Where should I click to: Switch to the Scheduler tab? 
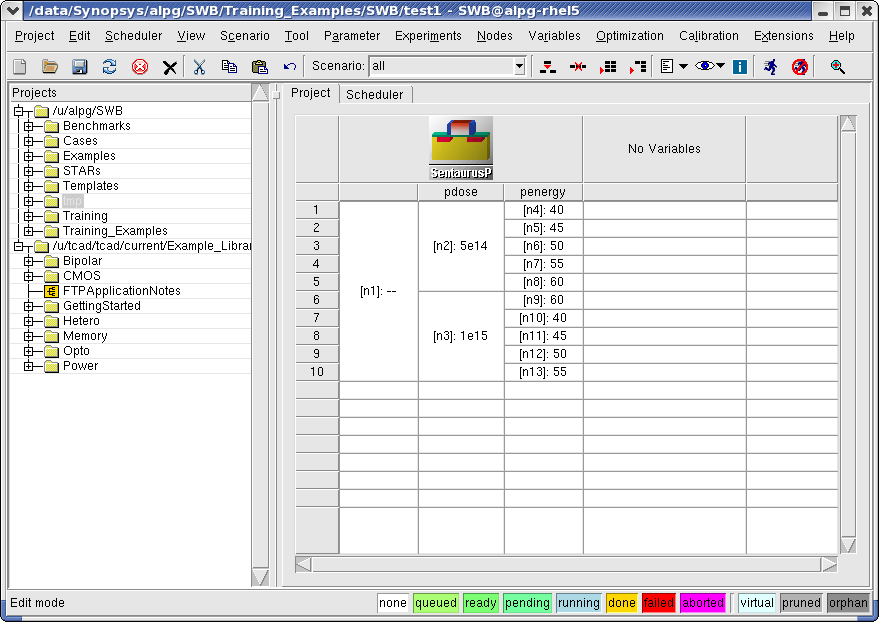[375, 94]
